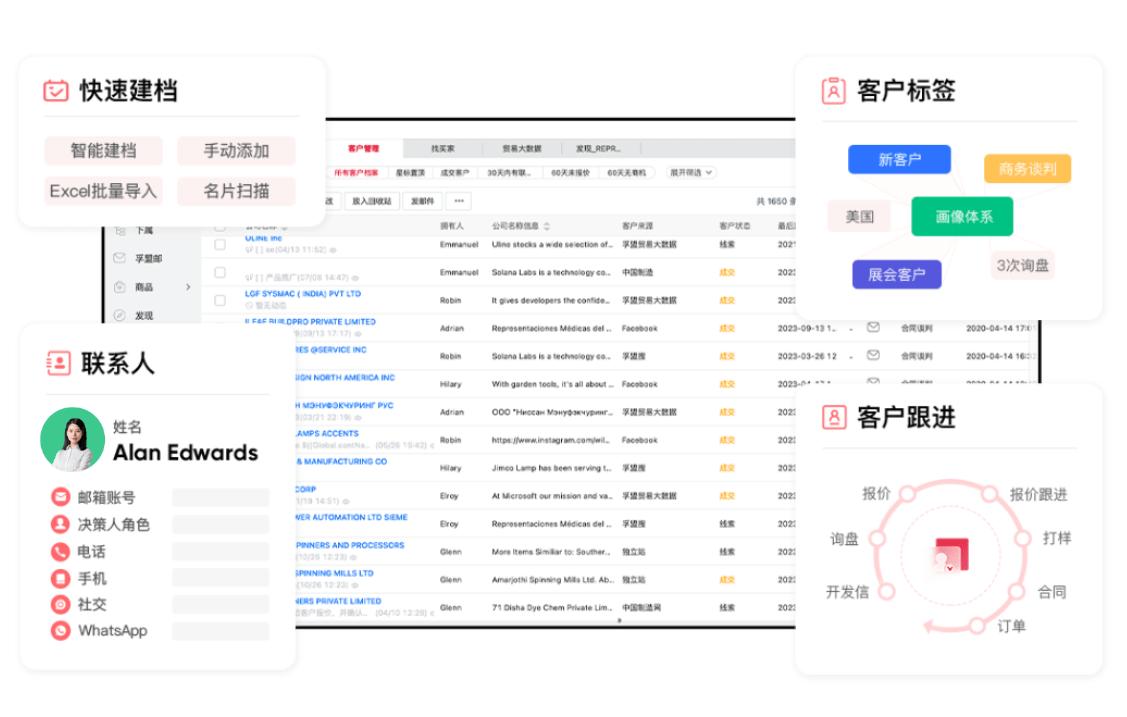Click the 发邮件 send email button

tap(425, 201)
